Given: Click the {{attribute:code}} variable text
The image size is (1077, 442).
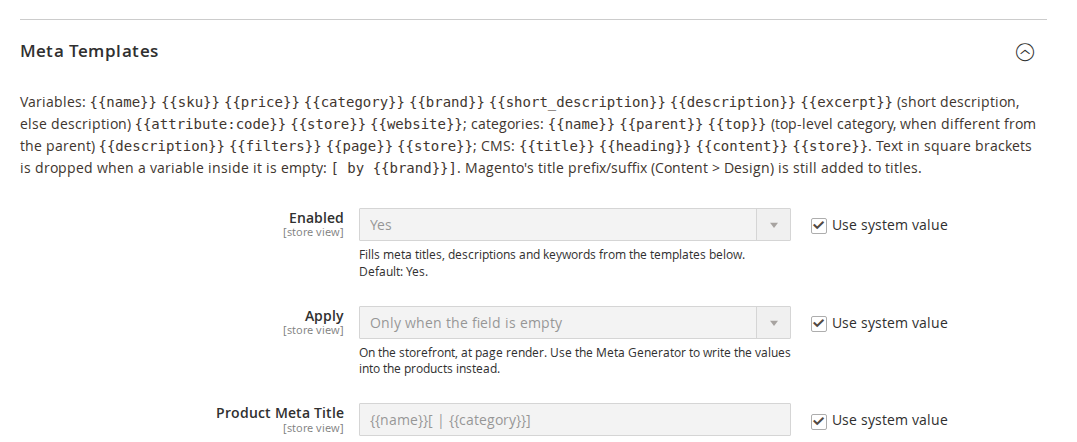Looking at the screenshot, I should click(x=210, y=124).
